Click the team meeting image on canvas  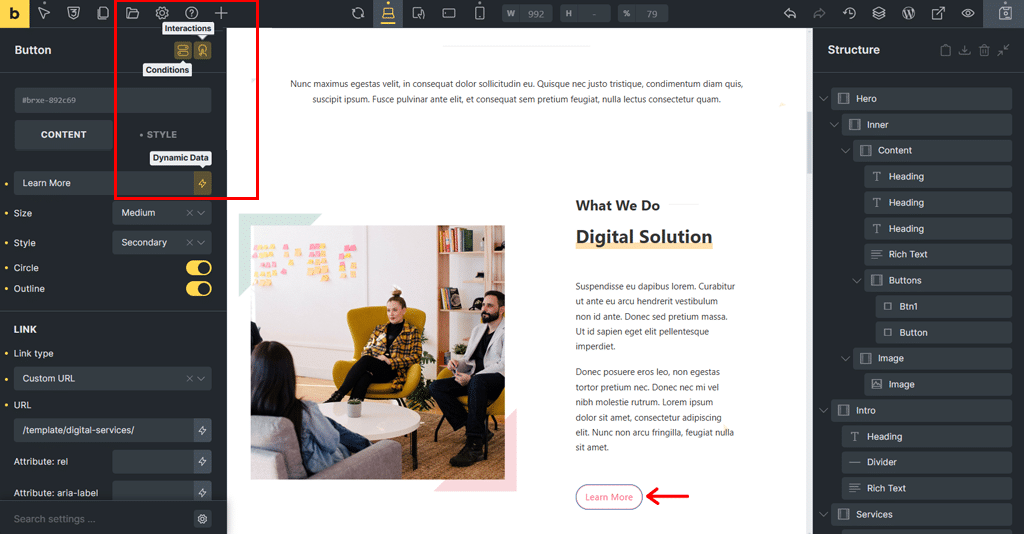coord(377,353)
